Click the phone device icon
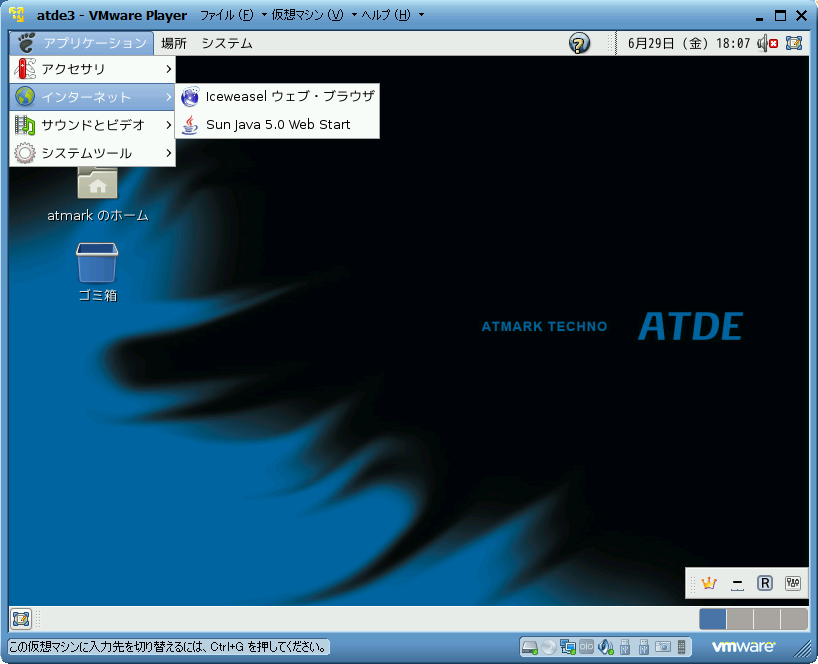The height and width of the screenshot is (664, 818). 681,647
